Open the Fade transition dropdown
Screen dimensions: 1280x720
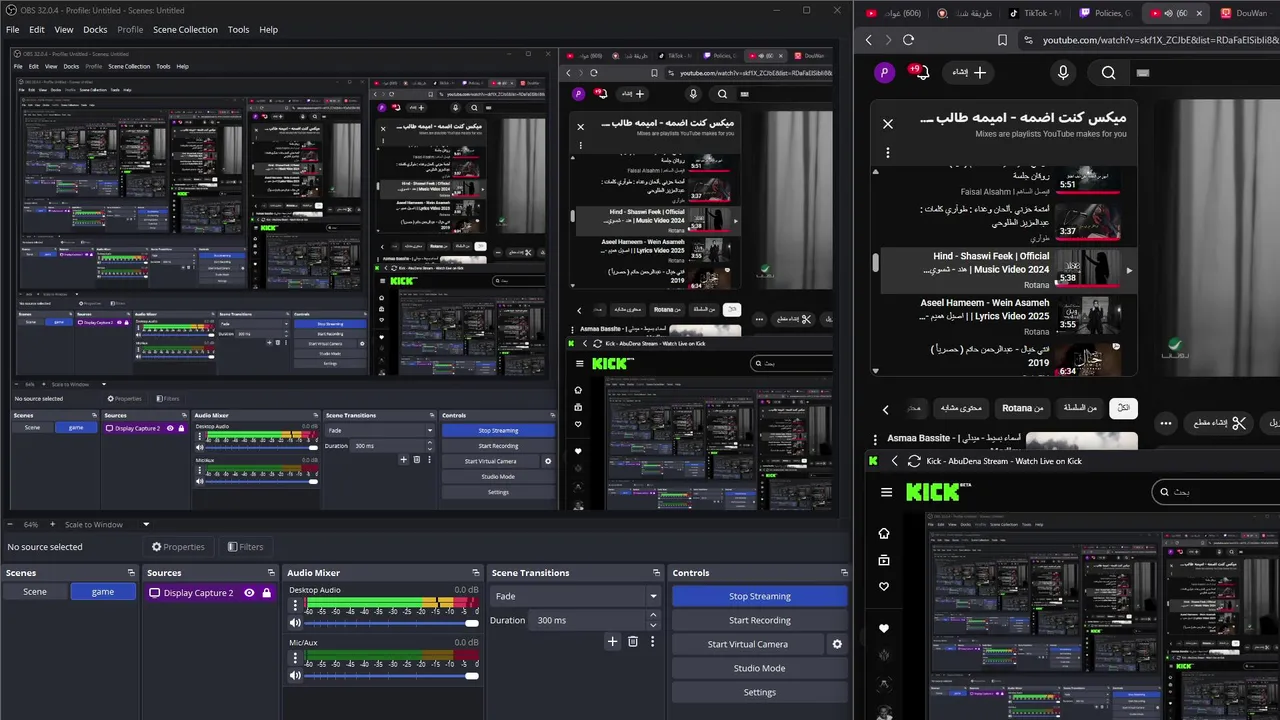pyautogui.click(x=575, y=596)
